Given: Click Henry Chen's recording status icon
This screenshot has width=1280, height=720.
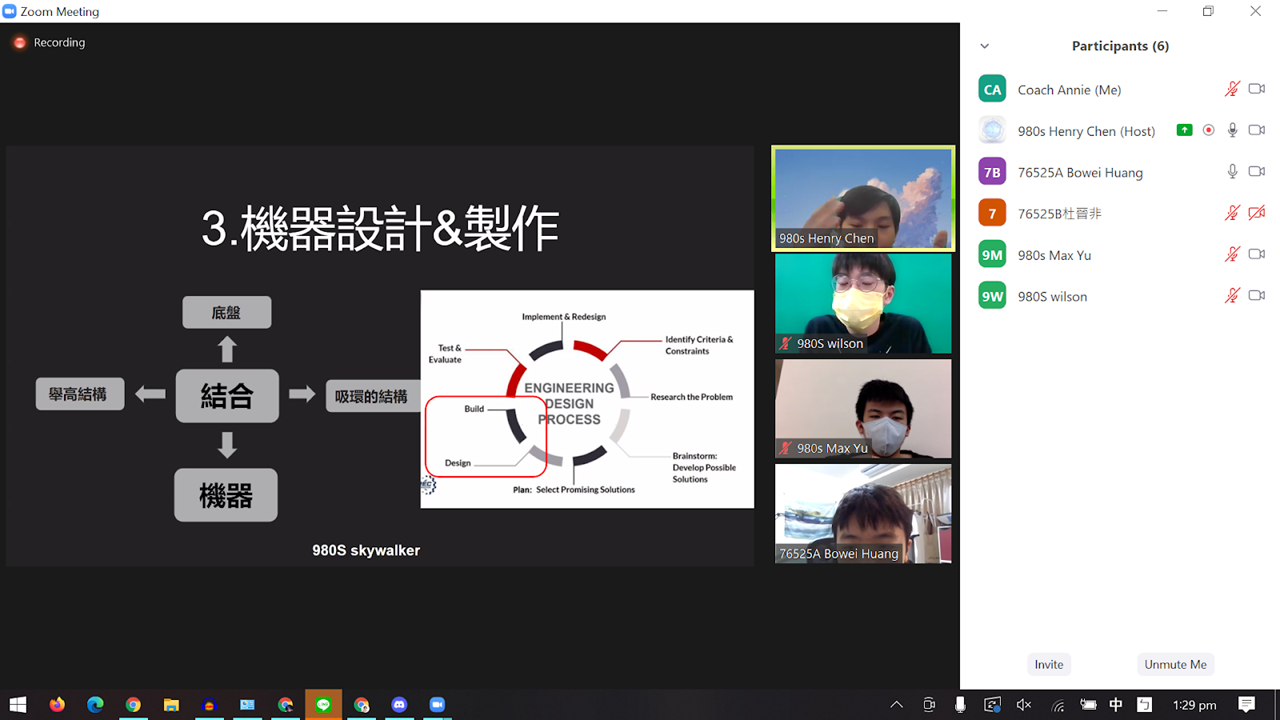Looking at the screenshot, I should pyautogui.click(x=1208, y=130).
